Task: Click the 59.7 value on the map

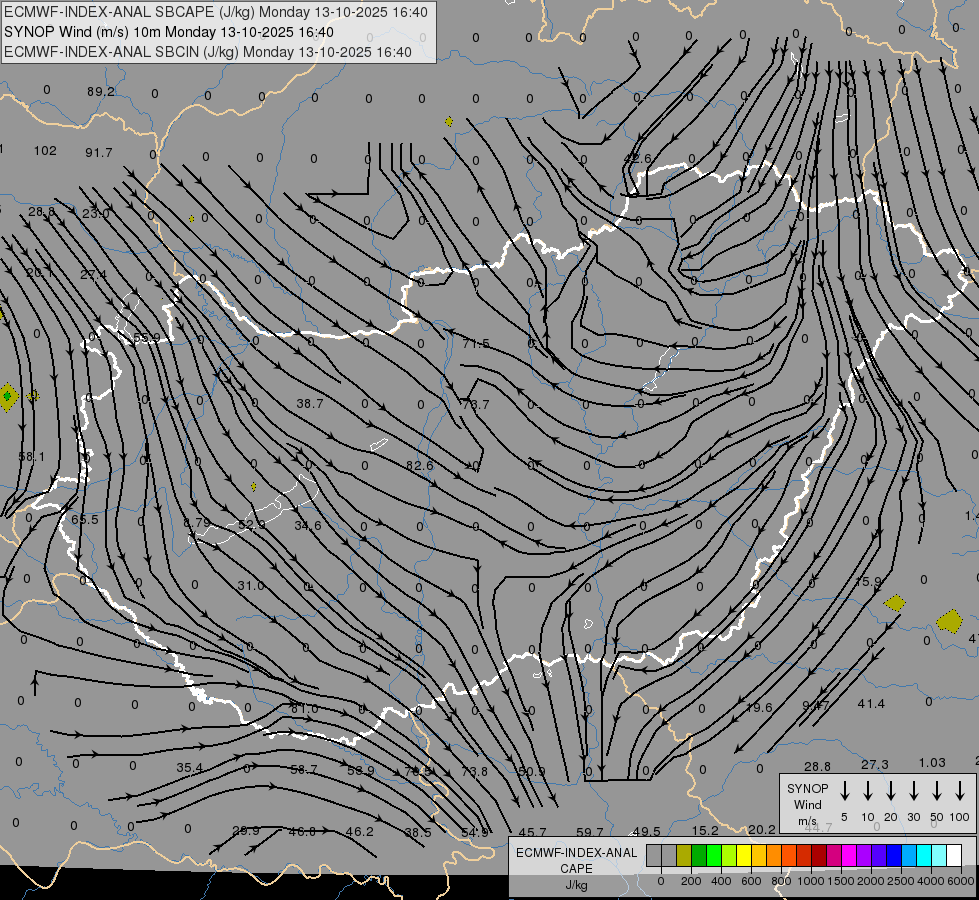Action: pyautogui.click(x=590, y=832)
